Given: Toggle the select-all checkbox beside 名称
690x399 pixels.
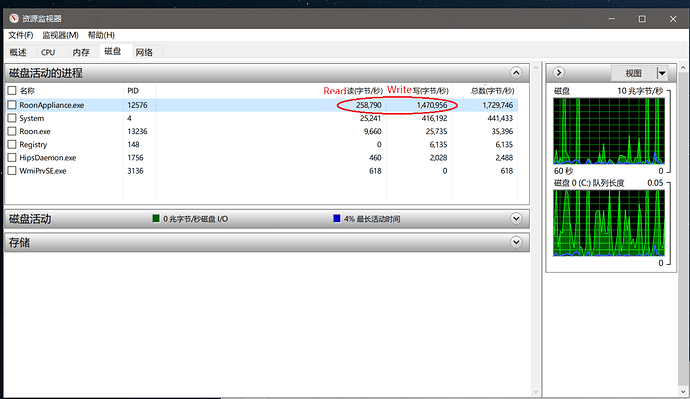Looking at the screenshot, I should pos(12,91).
